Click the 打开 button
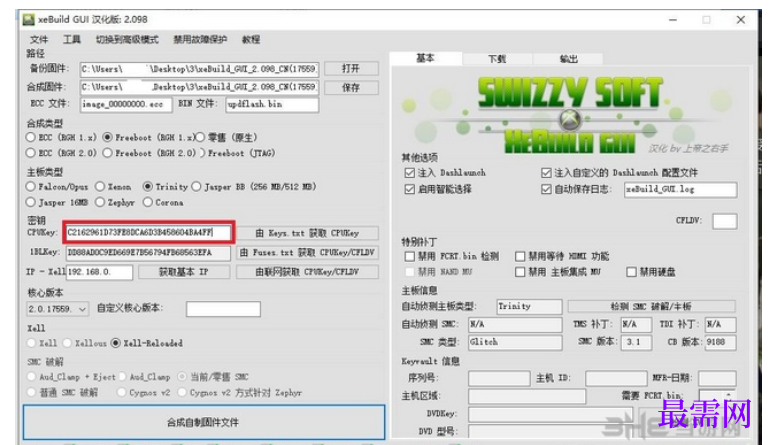This screenshot has height=445, width=770. point(351,68)
